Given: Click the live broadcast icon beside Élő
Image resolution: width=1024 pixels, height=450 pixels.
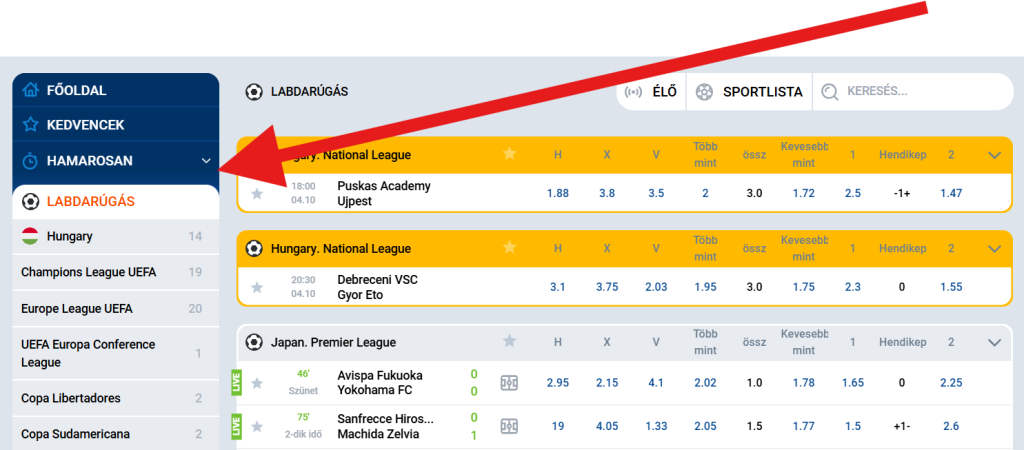Looking at the screenshot, I should 633,92.
